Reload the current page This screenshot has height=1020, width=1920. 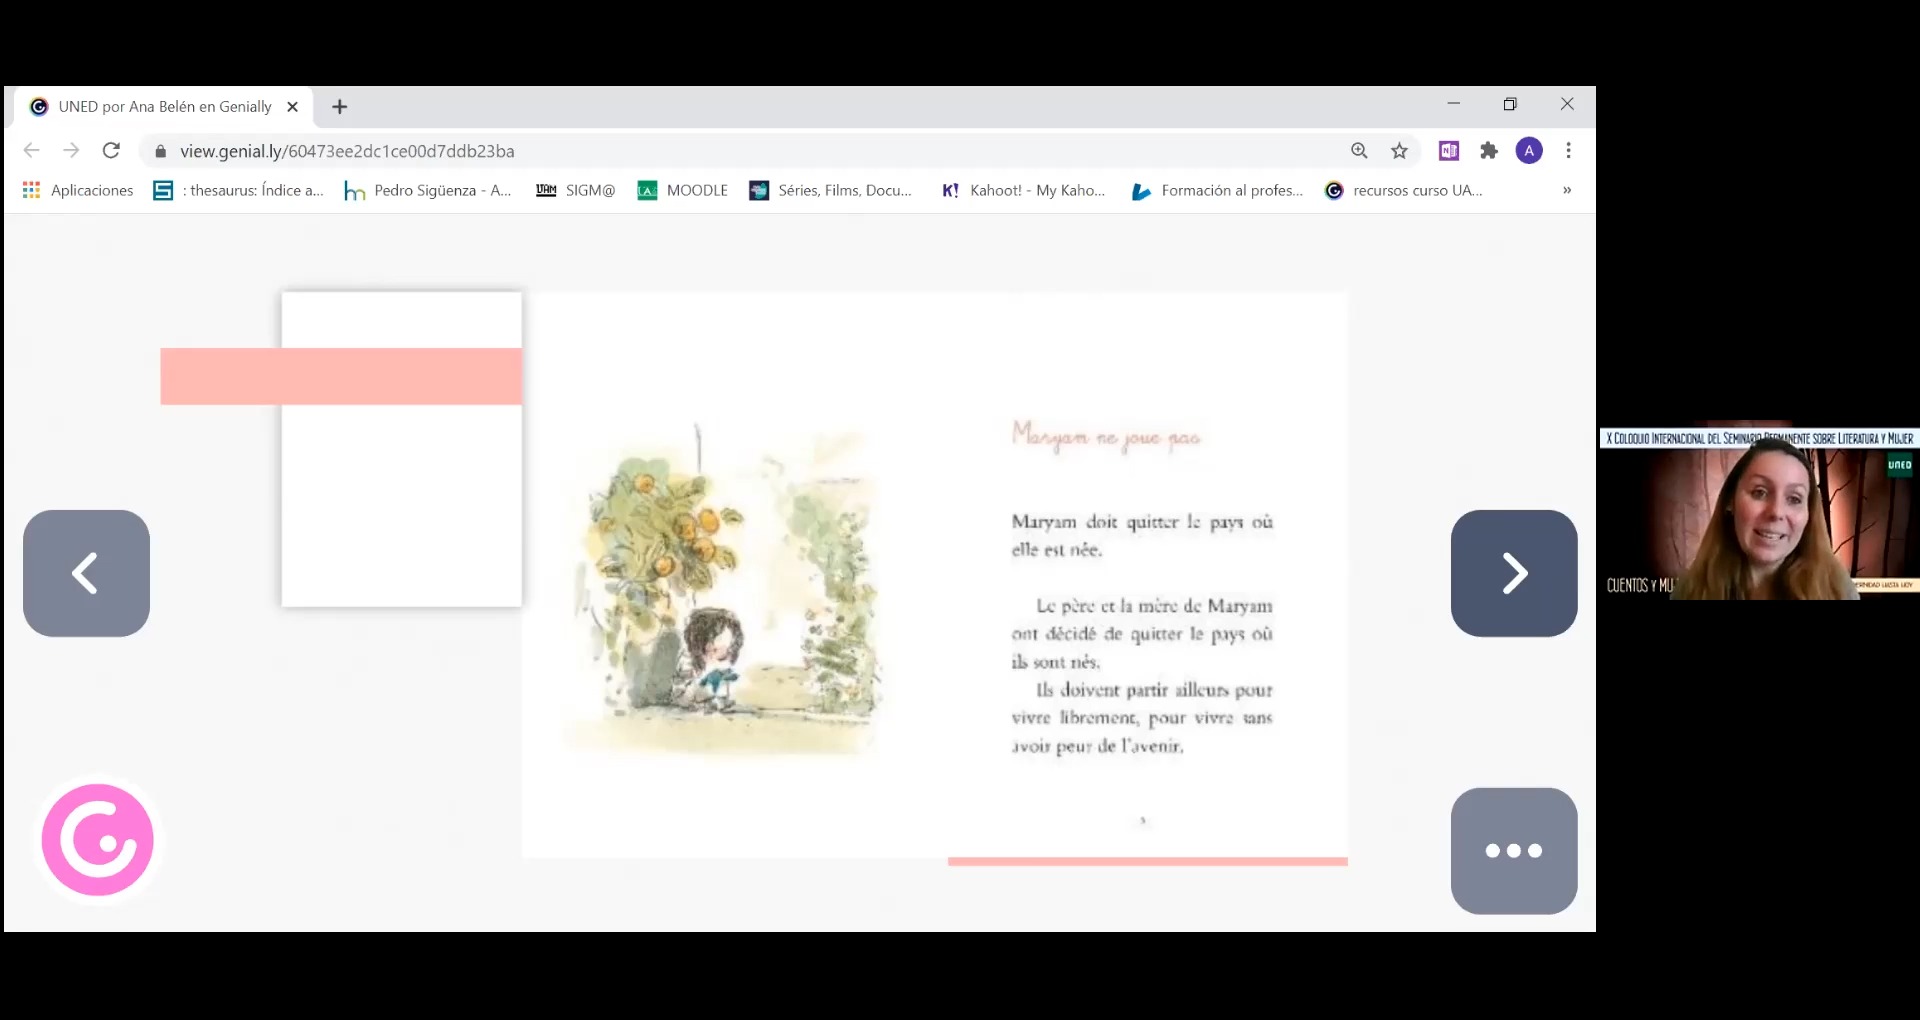coord(111,151)
